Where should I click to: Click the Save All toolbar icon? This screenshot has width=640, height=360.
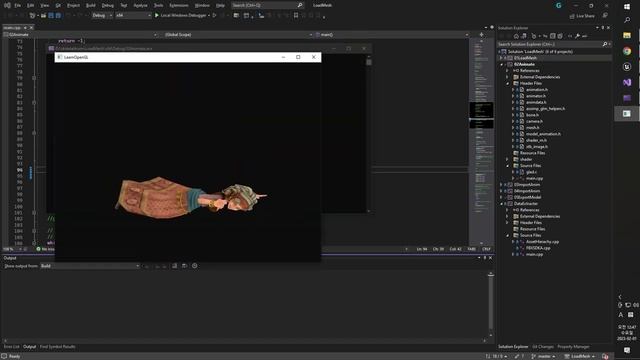click(58, 16)
